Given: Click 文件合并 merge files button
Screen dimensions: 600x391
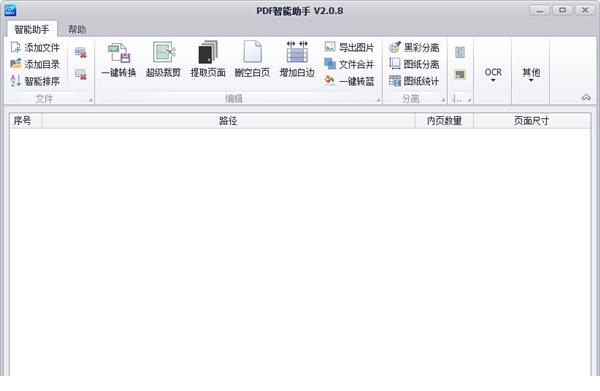Looking at the screenshot, I should [x=349, y=64].
